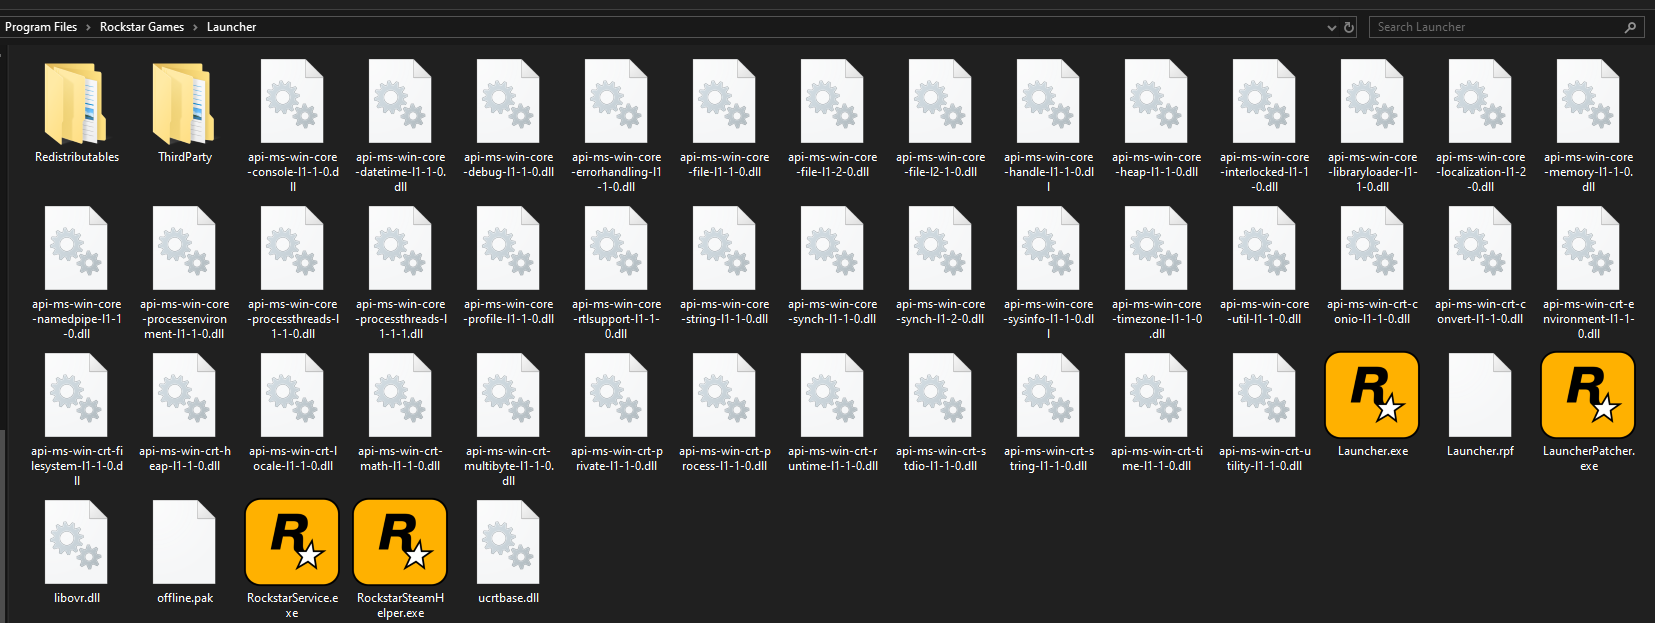1655x623 pixels.
Task: Select api-ms-win-core-memory-l1-1-0.dll icon
Action: click(1588, 101)
